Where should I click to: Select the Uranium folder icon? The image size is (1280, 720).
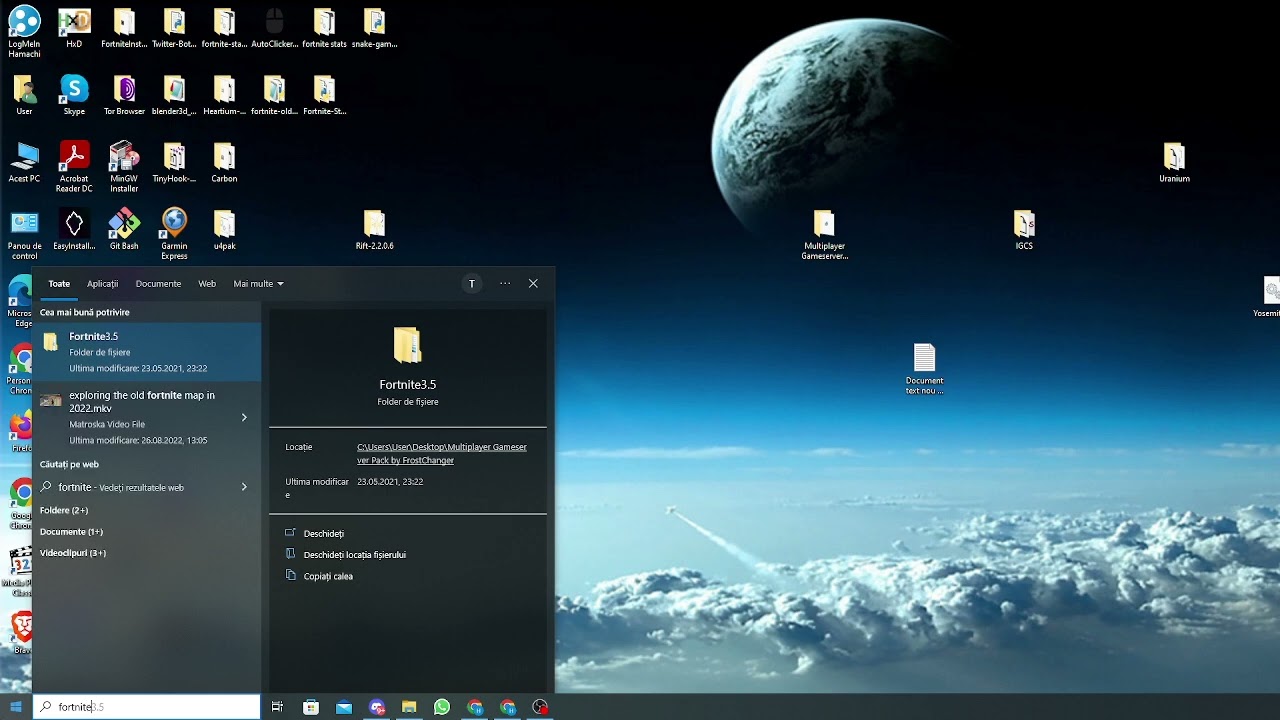(1174, 162)
